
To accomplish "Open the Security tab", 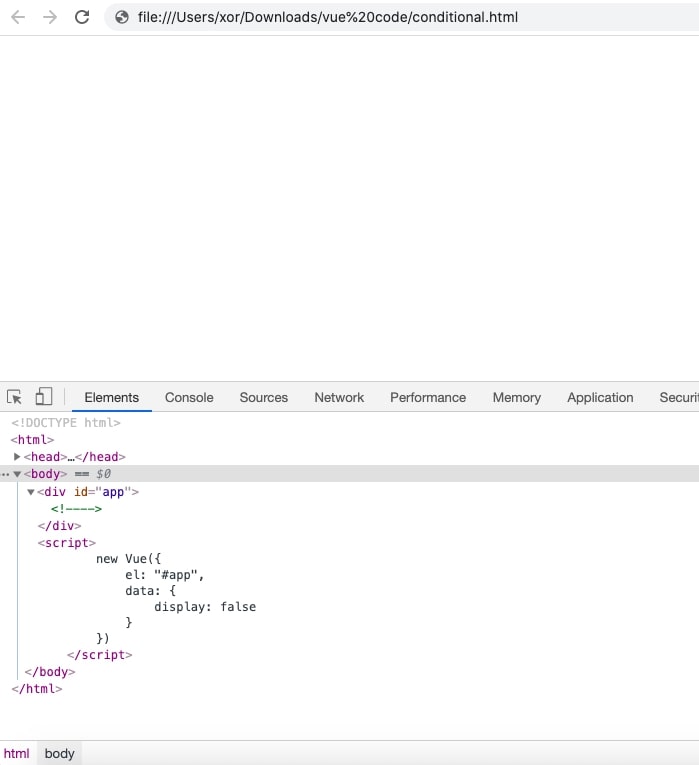I will point(679,397).
